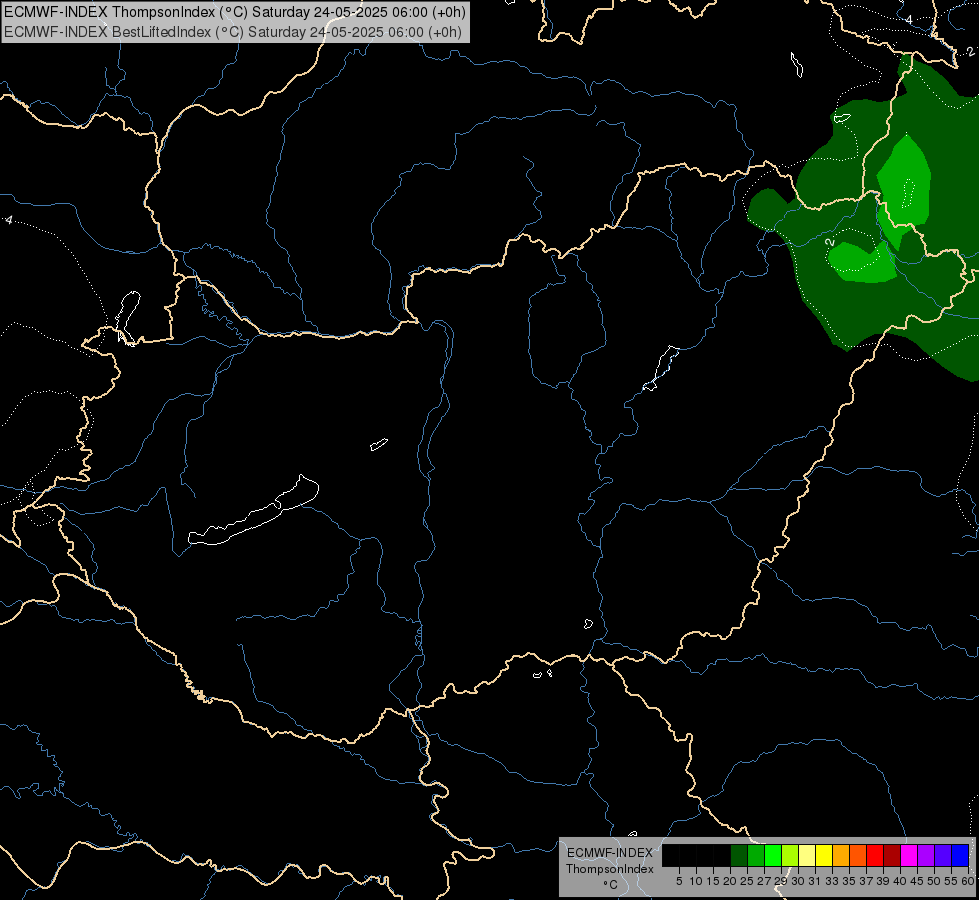Viewport: 979px width, 900px height.
Task: Click the legend tick label '37'
Action: coord(866,881)
